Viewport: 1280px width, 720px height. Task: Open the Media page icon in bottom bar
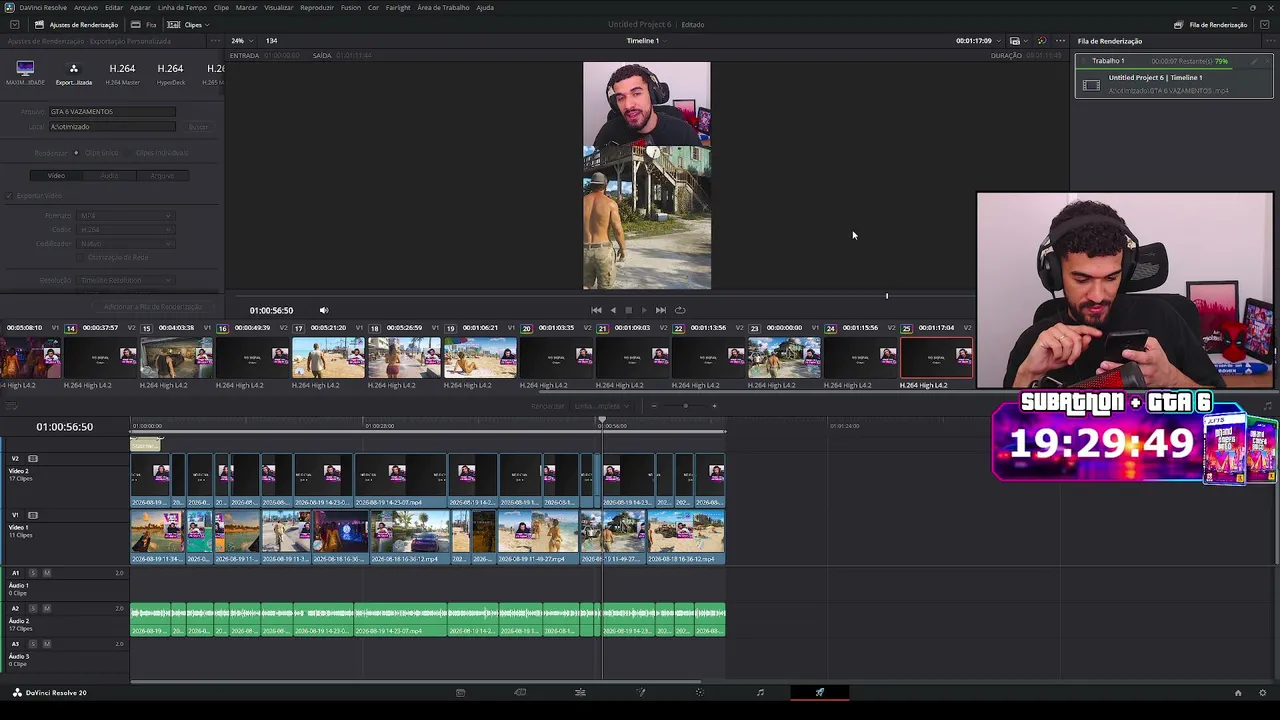click(x=460, y=692)
